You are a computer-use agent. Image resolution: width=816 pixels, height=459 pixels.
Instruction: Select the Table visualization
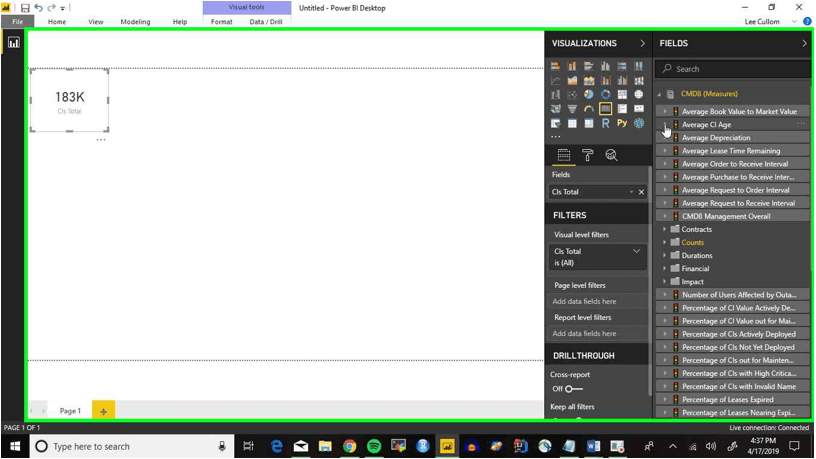(572, 123)
